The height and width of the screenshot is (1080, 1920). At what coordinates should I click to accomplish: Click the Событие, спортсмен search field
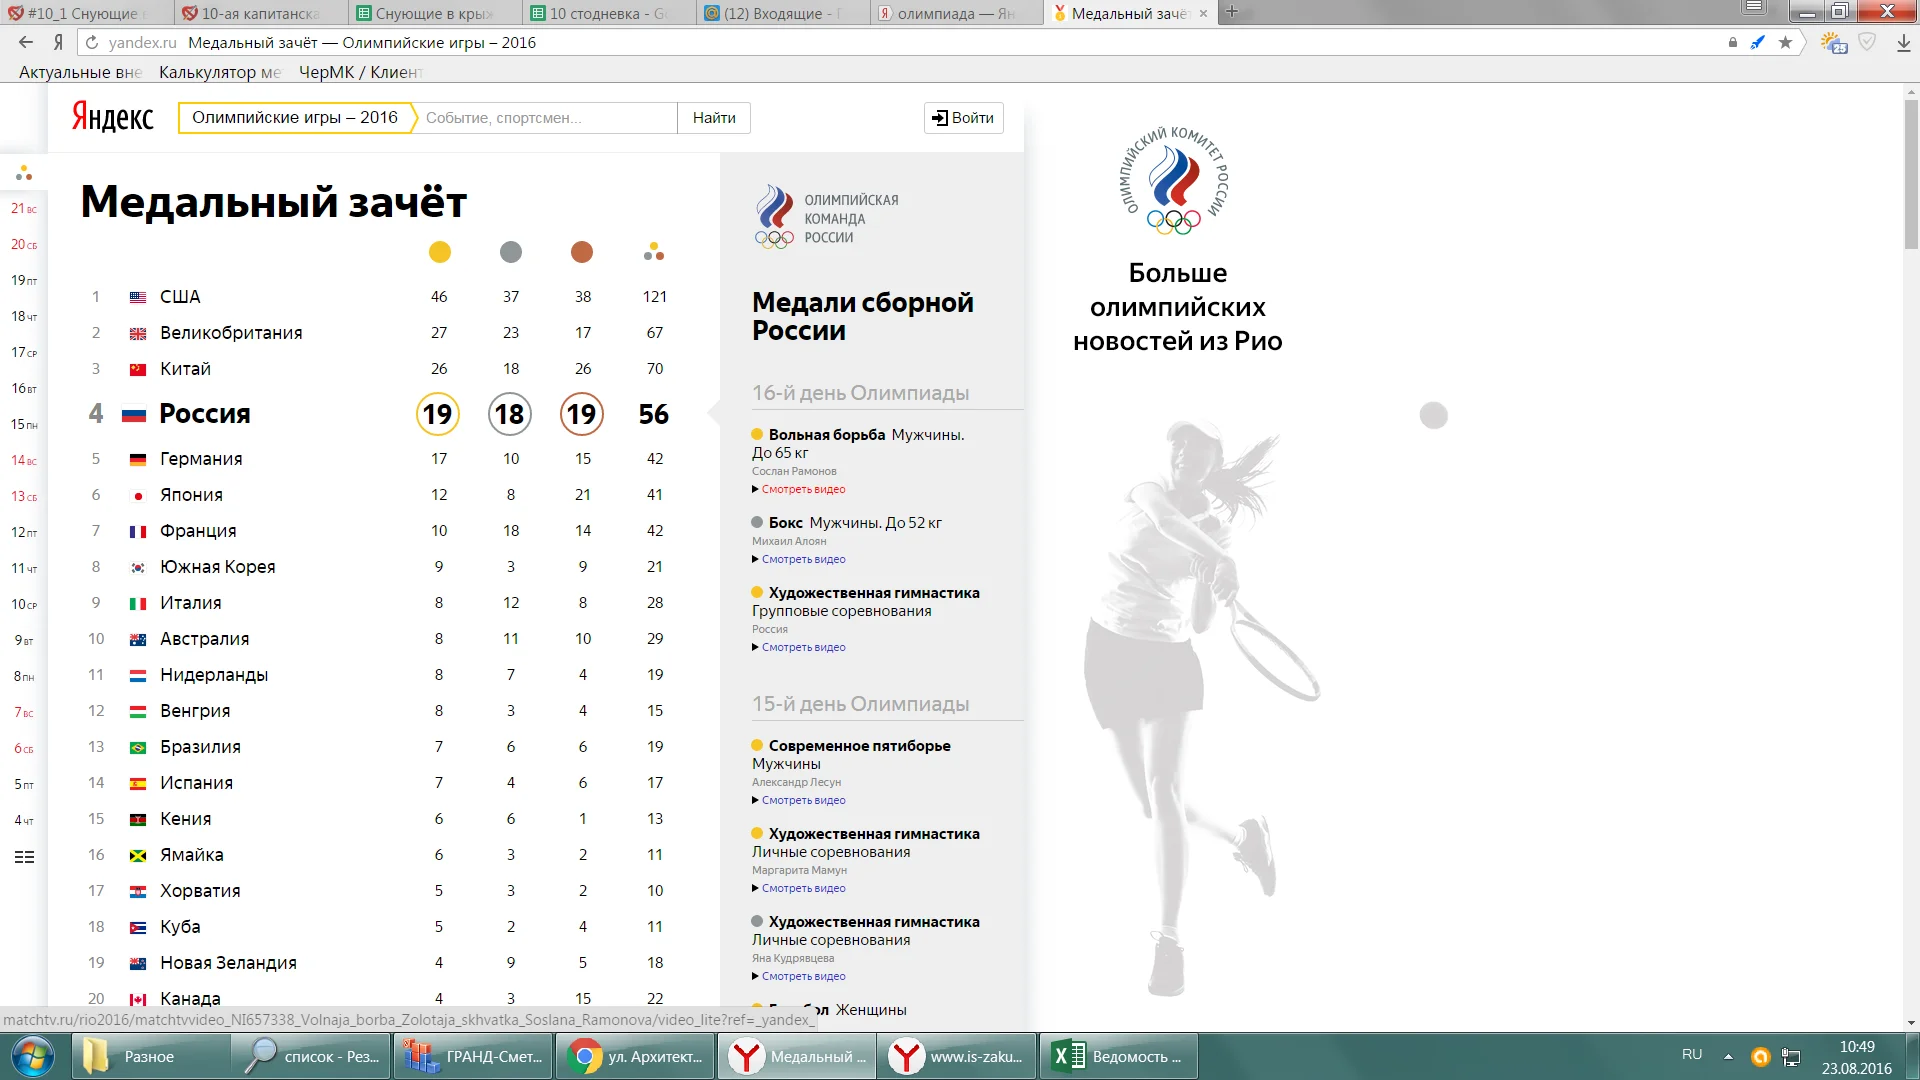click(546, 117)
